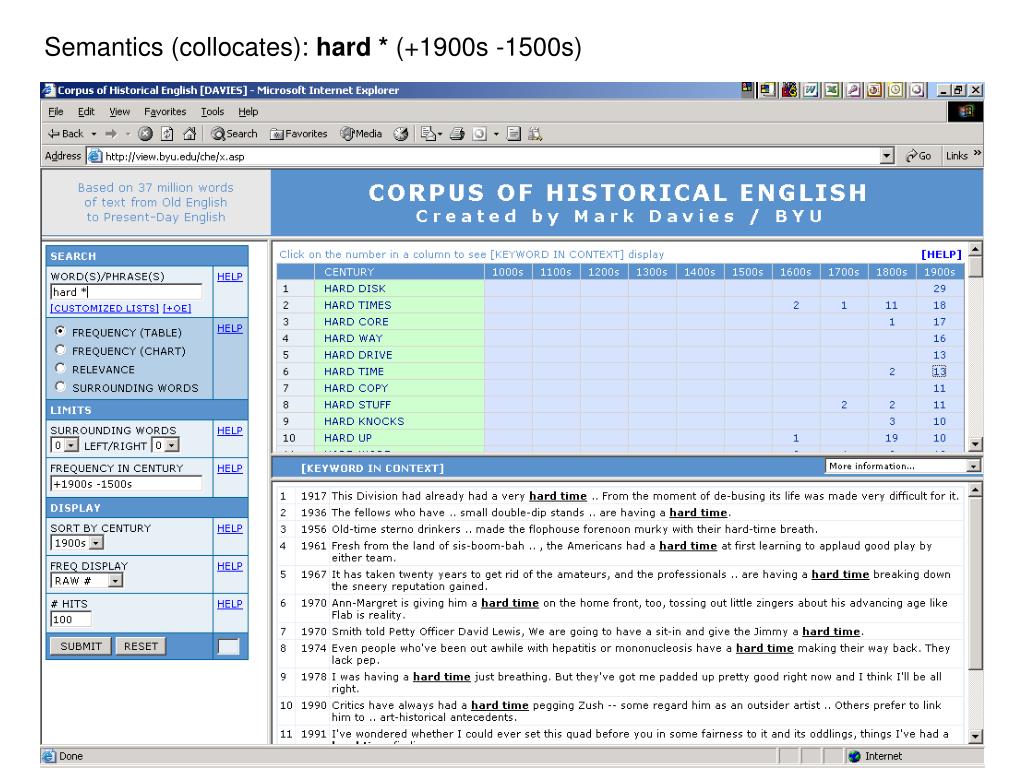This screenshot has width=1024, height=768.
Task: Open the Favorites pane from the toolbar
Action: click(299, 134)
